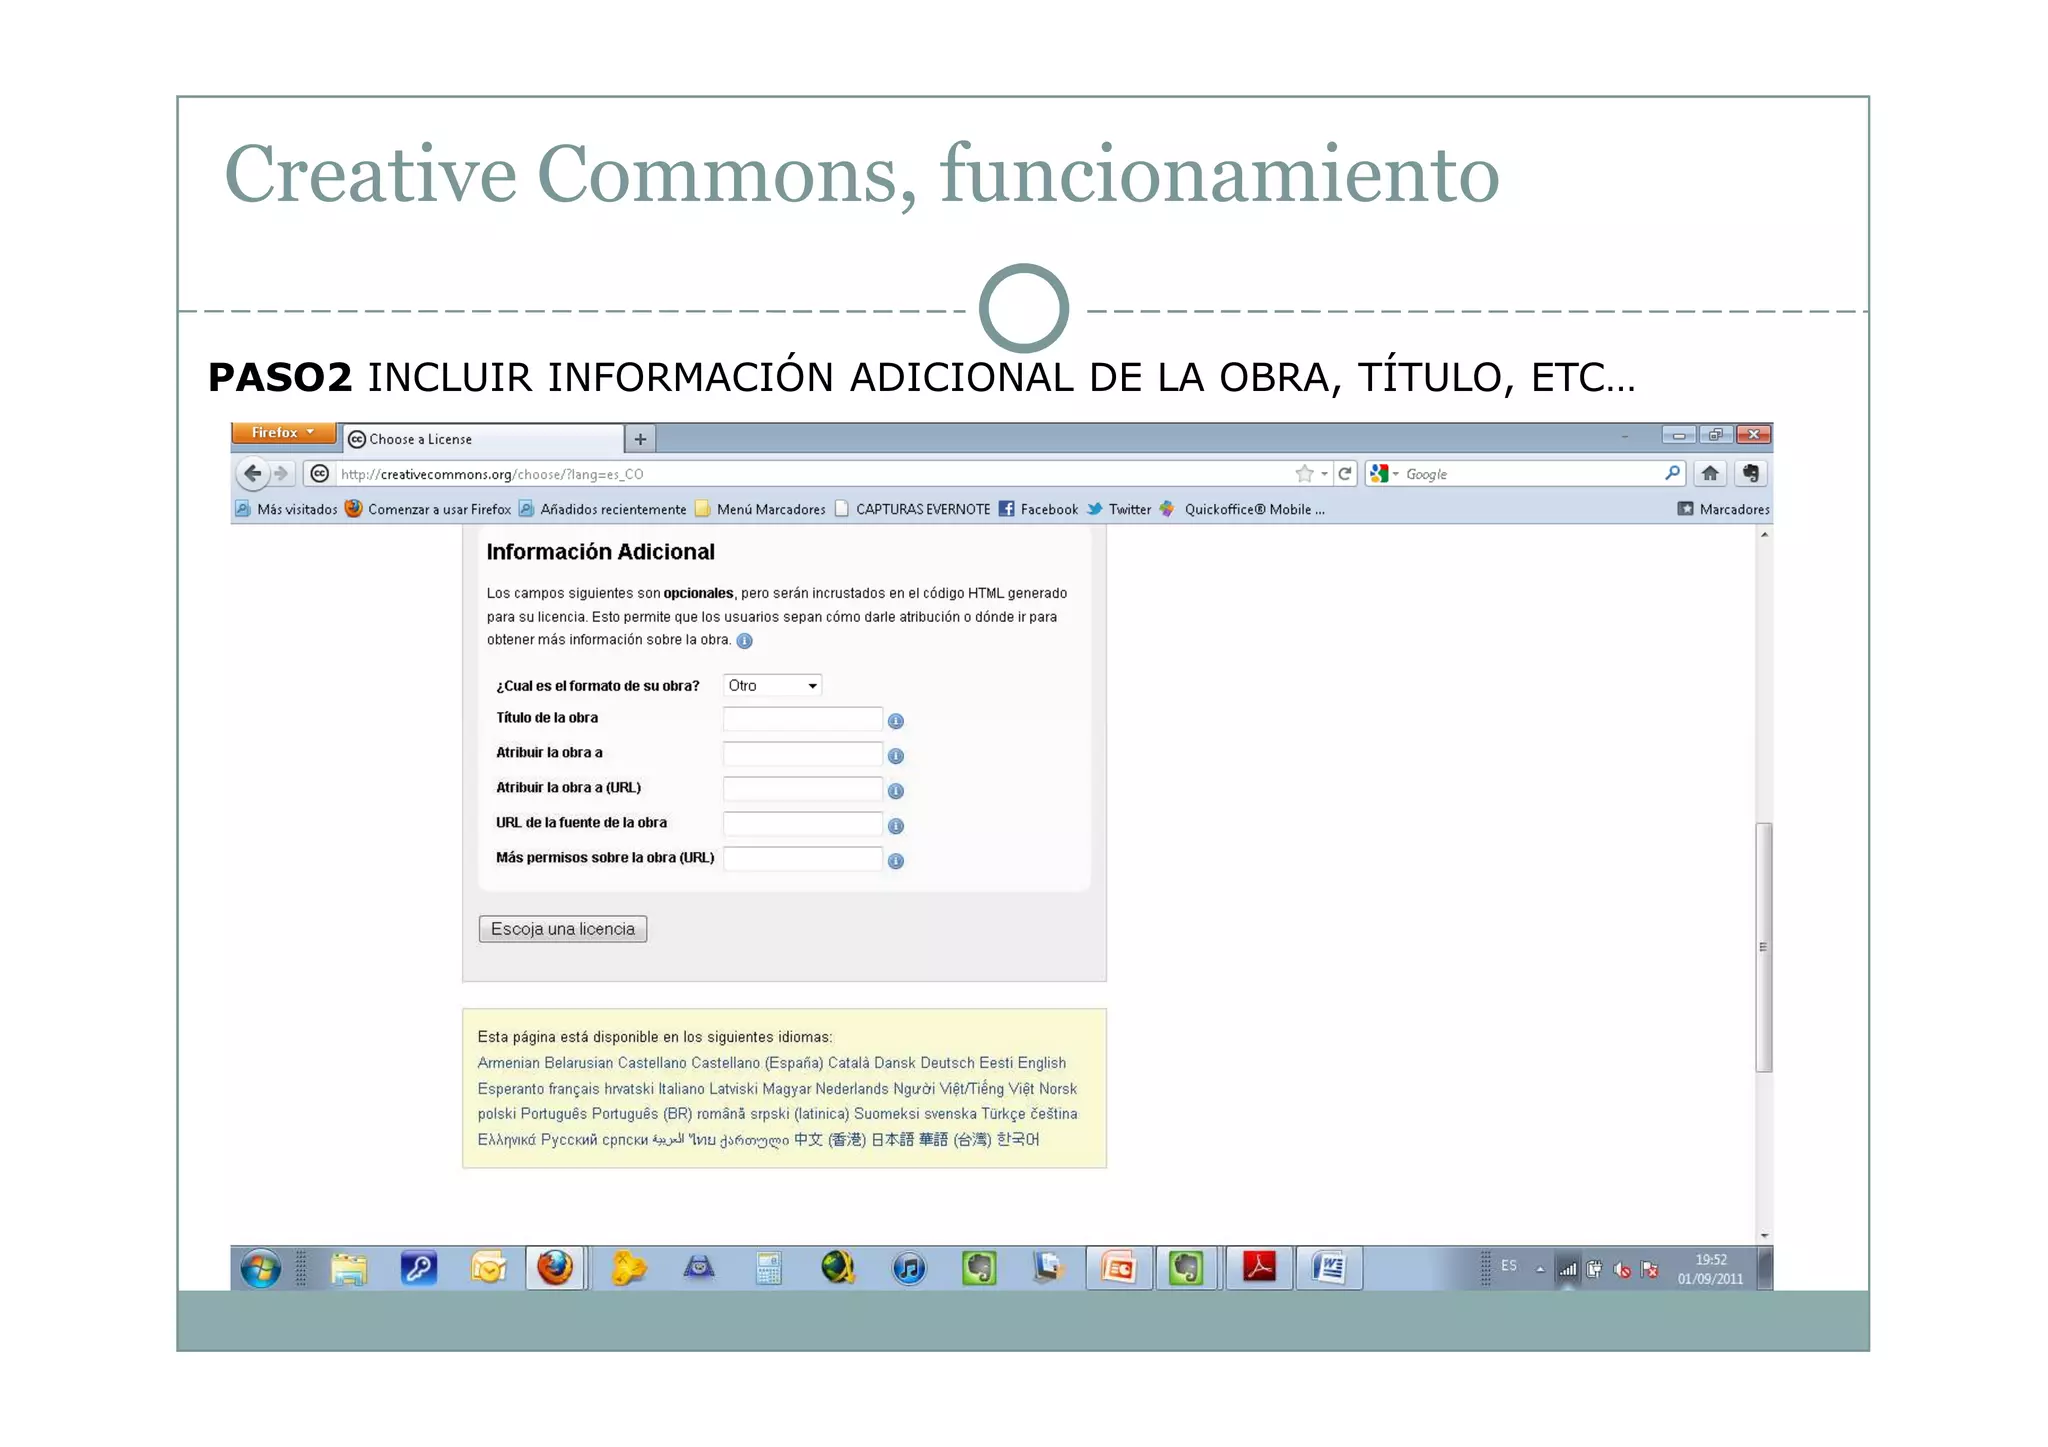Launch PowerPoint from the taskbar
The width and height of the screenshot is (2048, 1447).
(x=1118, y=1268)
